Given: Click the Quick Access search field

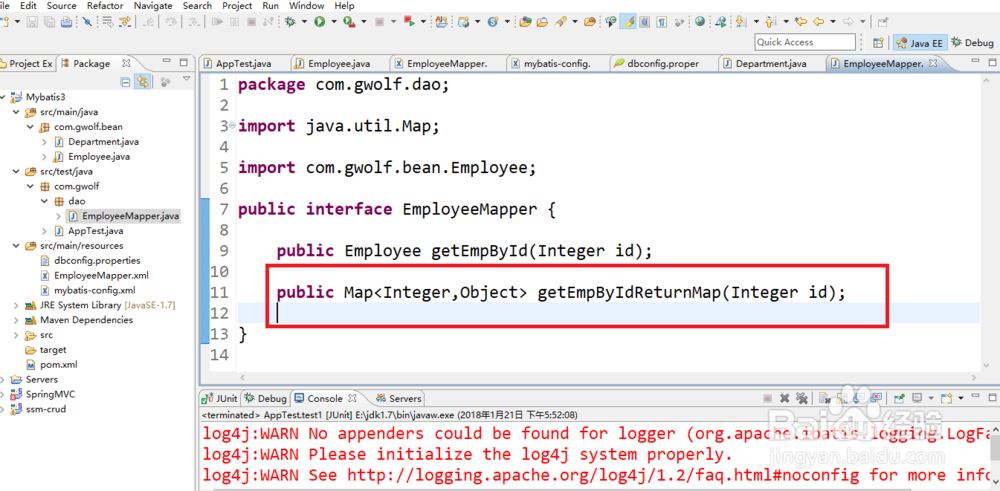Looking at the screenshot, I should tap(805, 42).
